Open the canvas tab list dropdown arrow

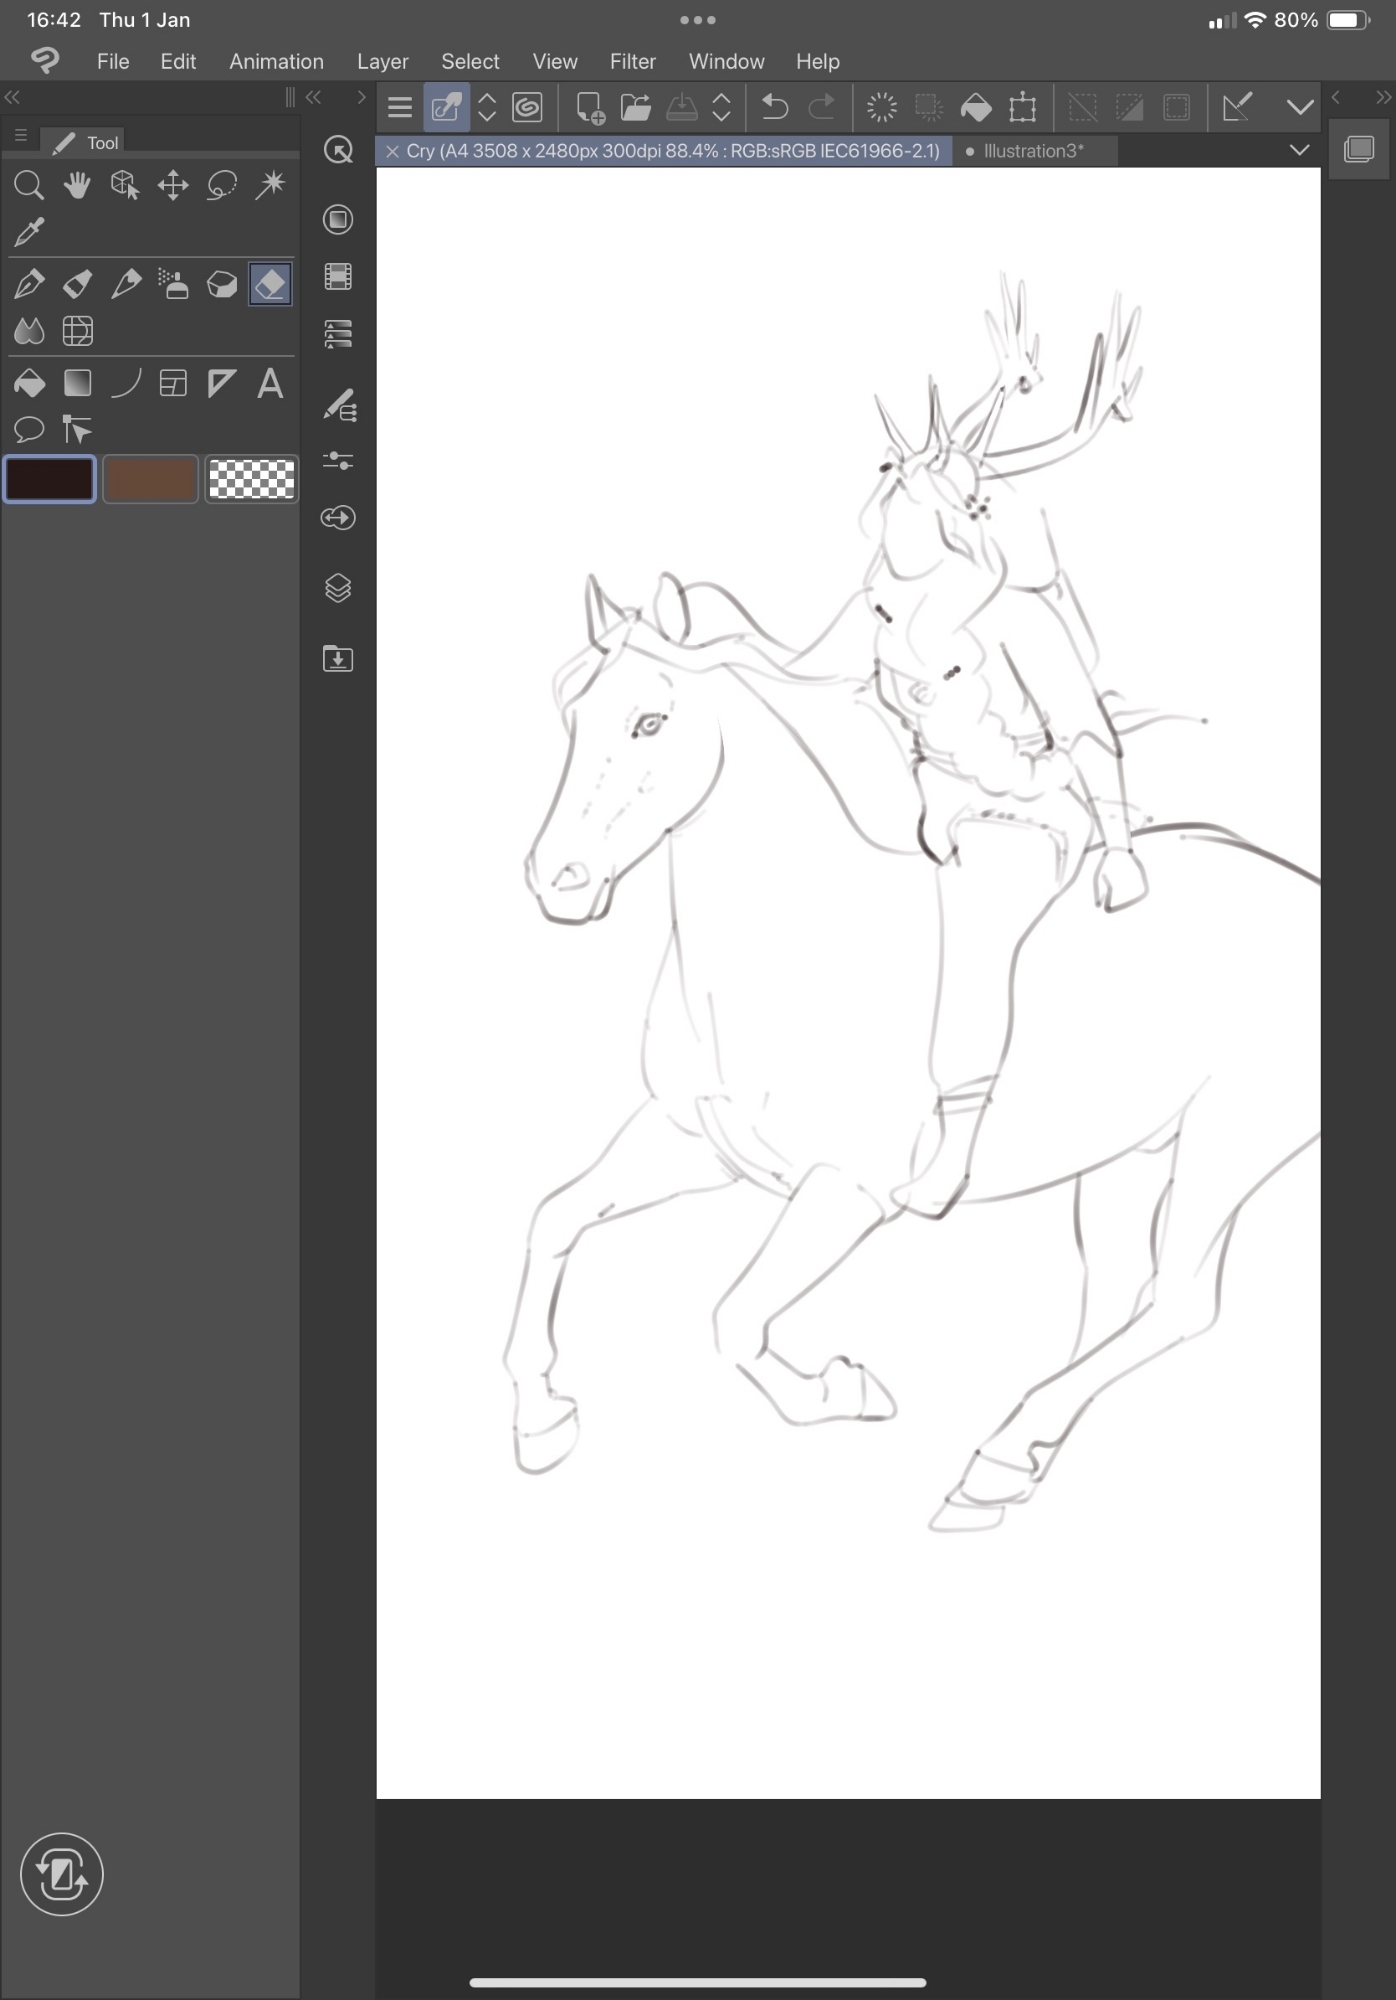1299,151
